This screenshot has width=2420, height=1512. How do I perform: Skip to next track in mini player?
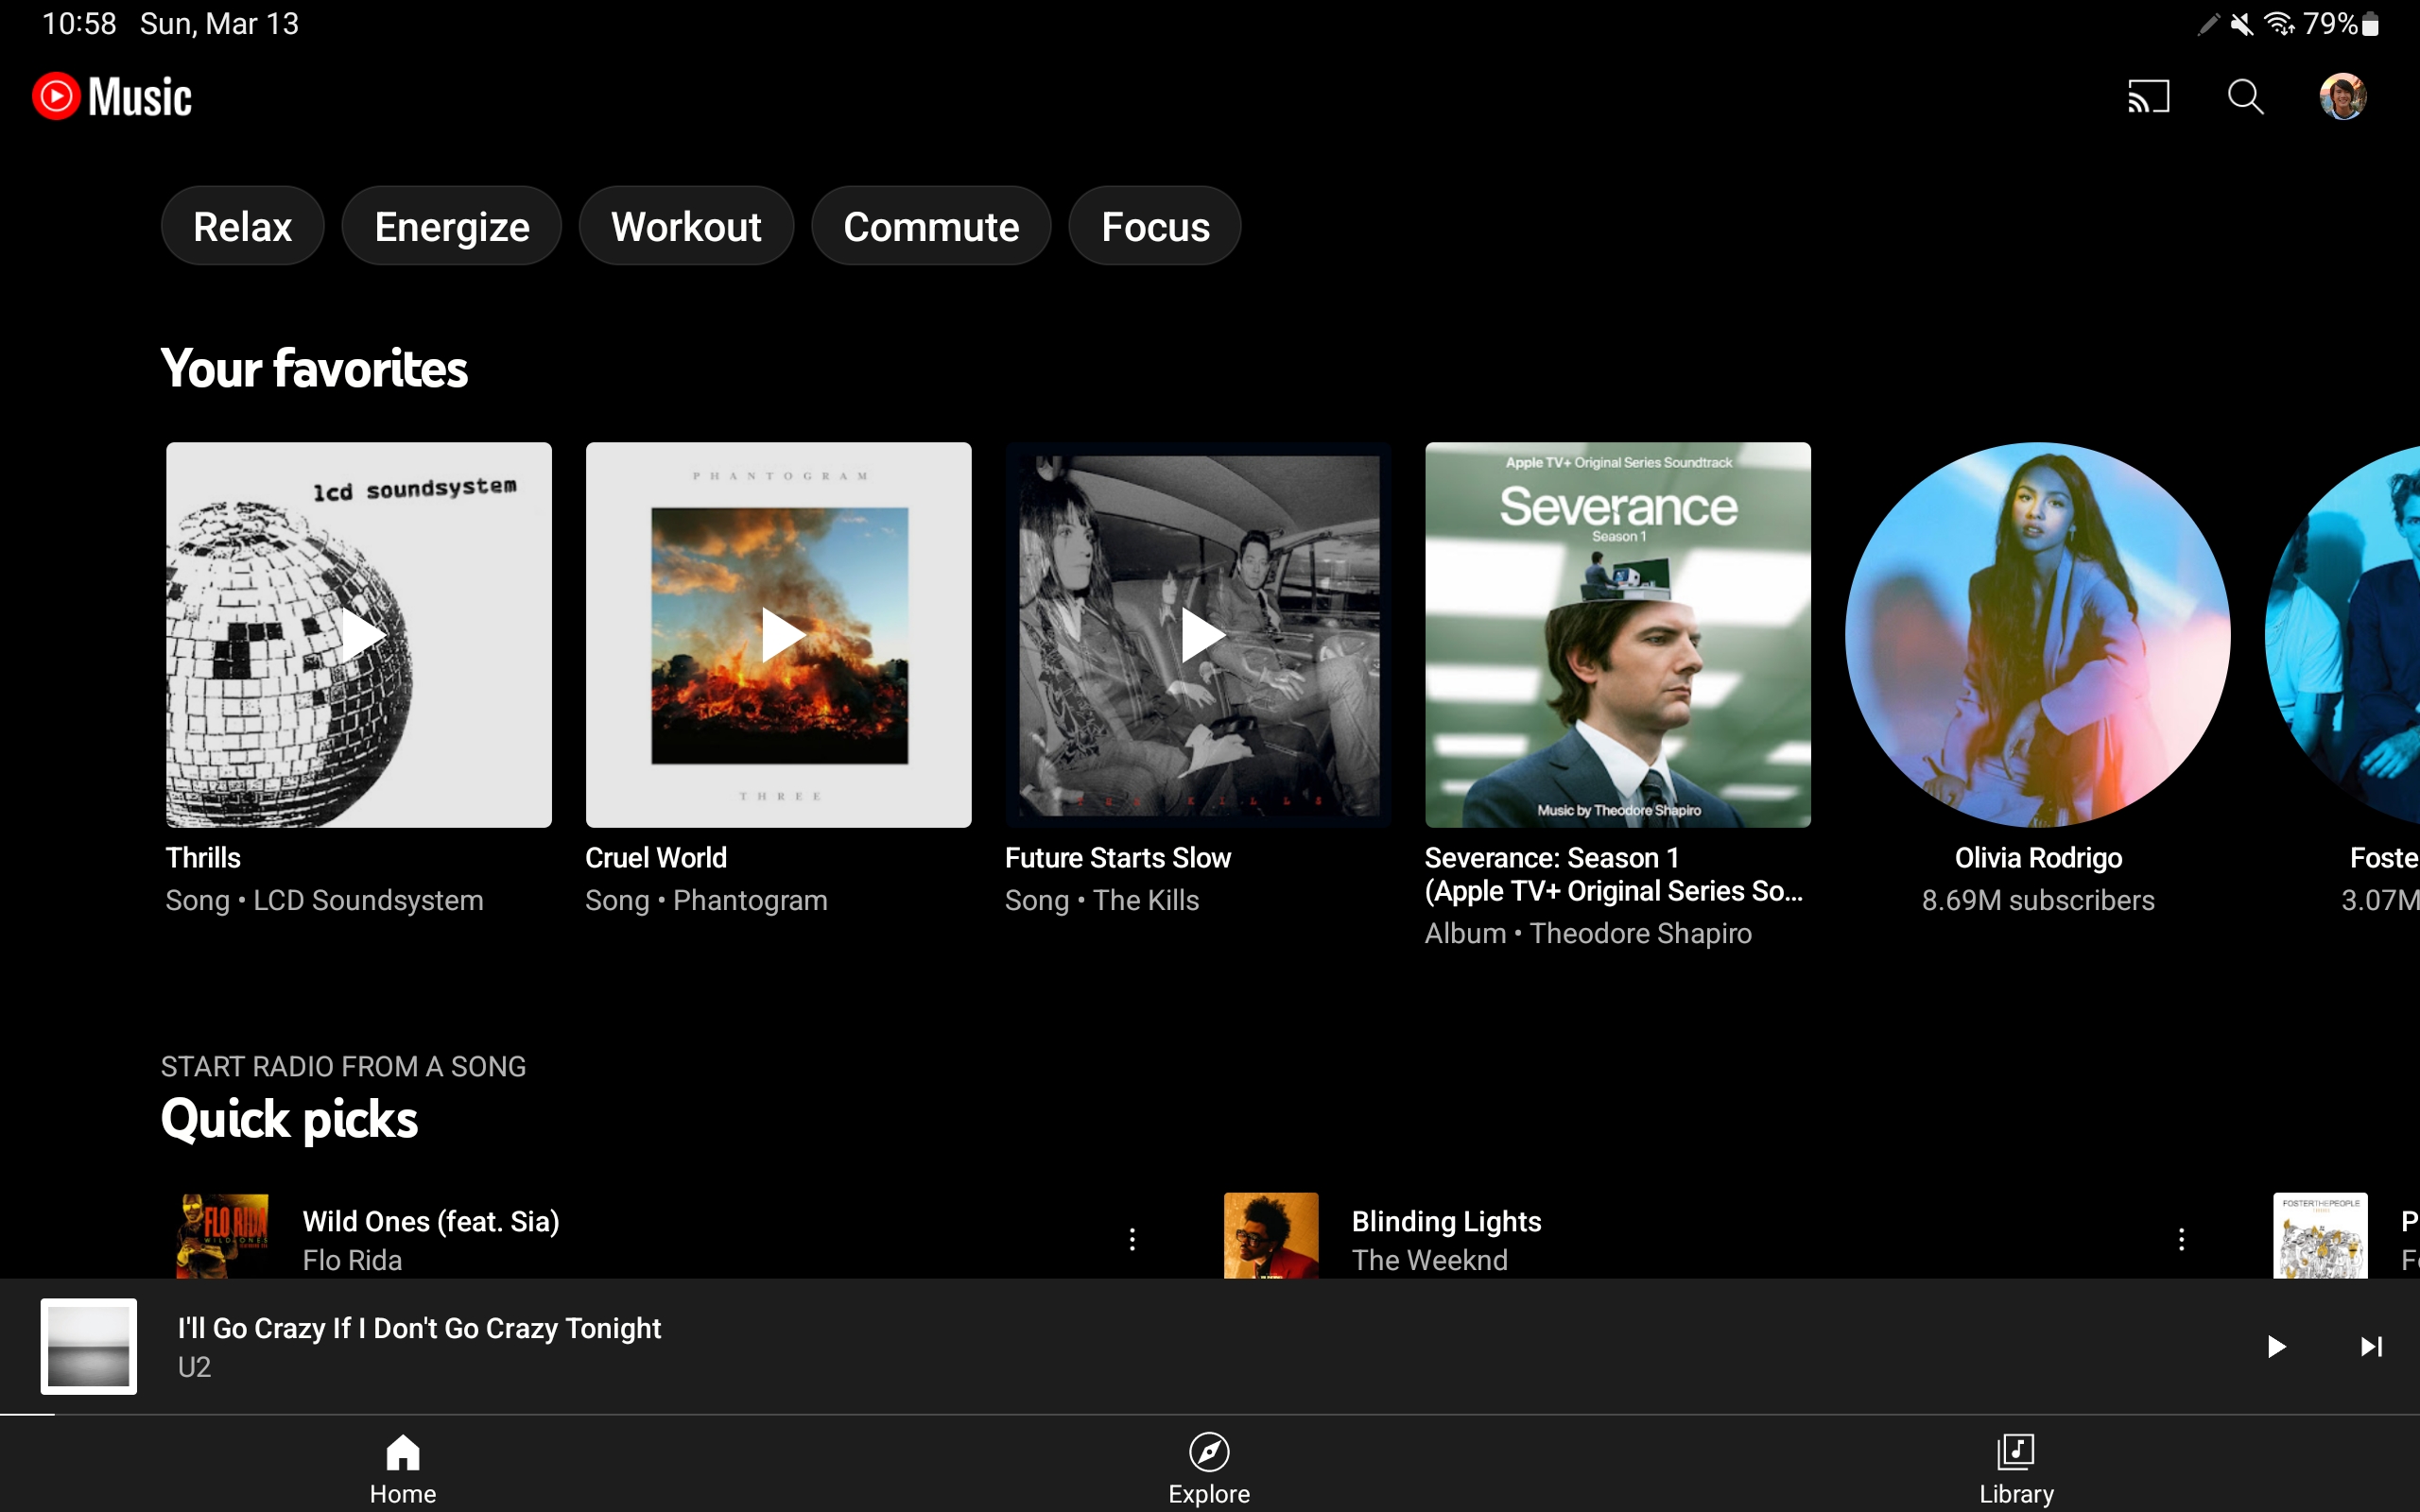tap(2371, 1346)
